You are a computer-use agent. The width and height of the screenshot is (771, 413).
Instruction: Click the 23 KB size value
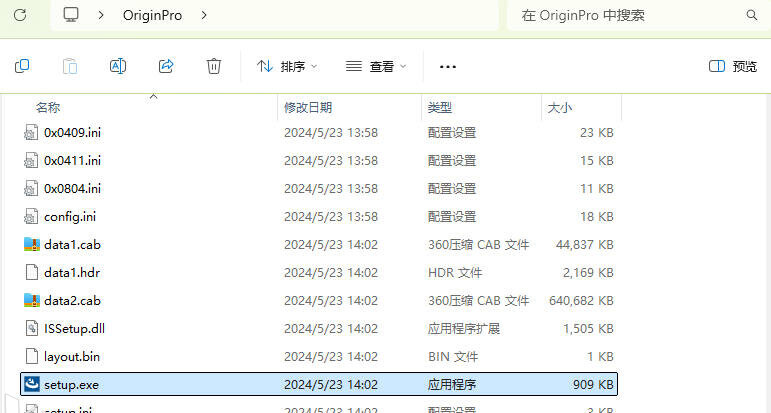coord(597,133)
